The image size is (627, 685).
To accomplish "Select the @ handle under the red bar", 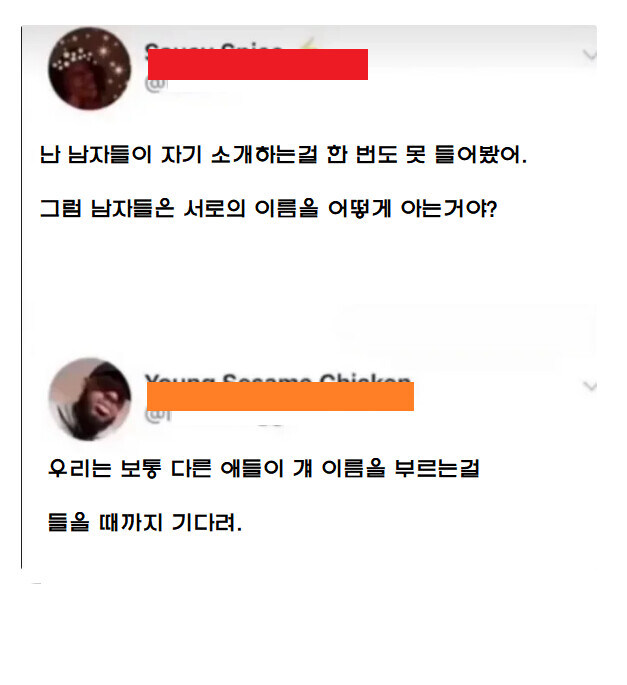I will [x=156, y=85].
